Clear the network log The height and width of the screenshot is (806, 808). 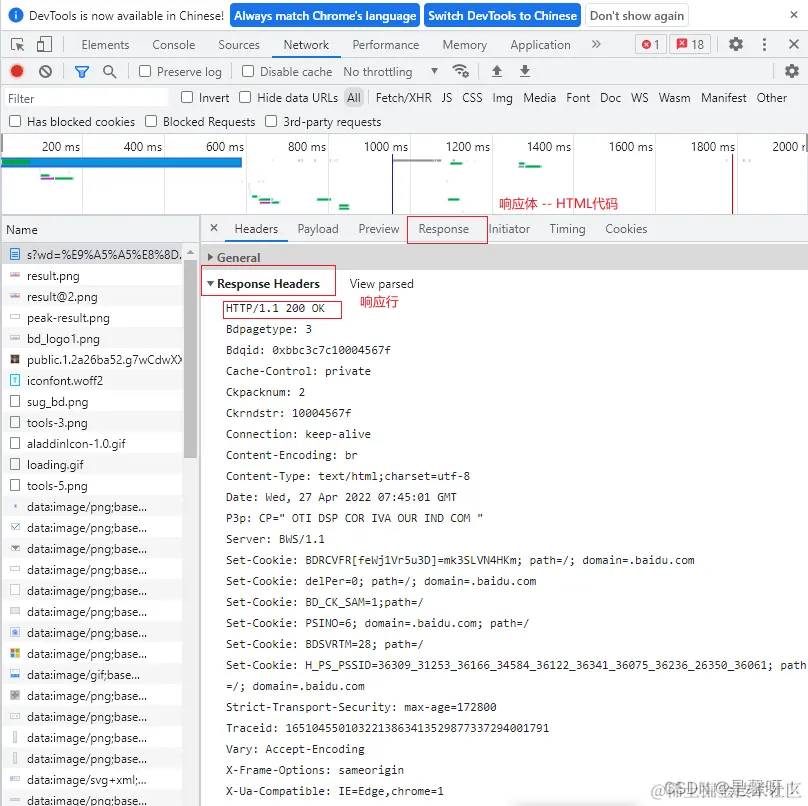[x=45, y=71]
